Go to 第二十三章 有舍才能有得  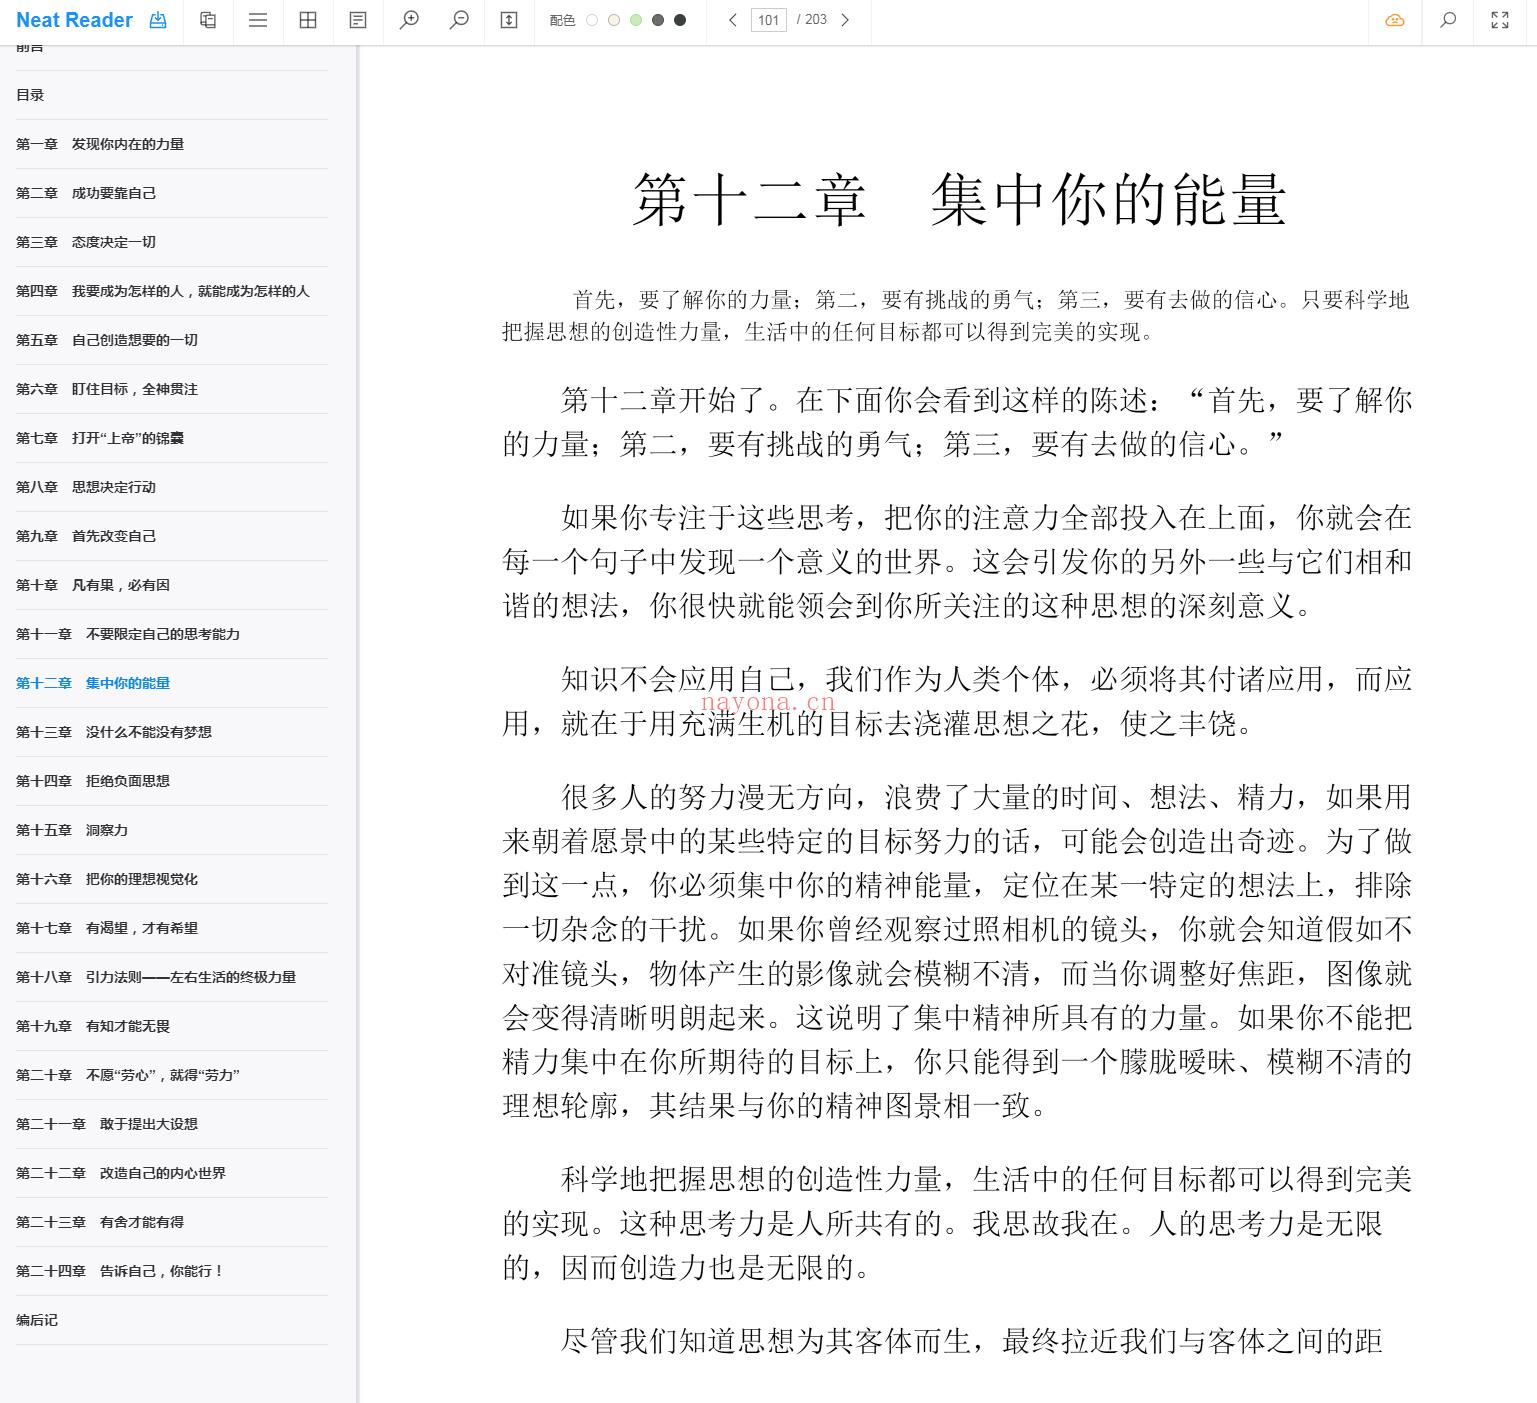click(172, 1222)
